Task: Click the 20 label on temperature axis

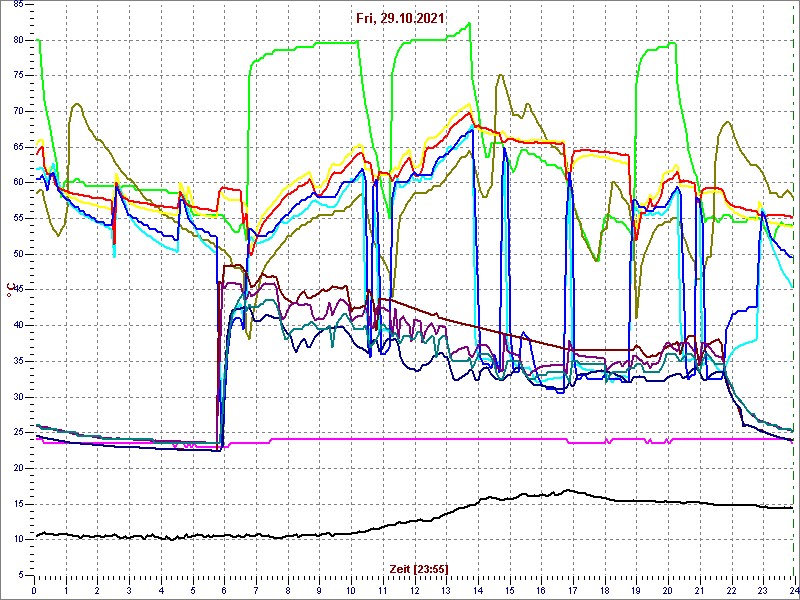Action: point(17,468)
